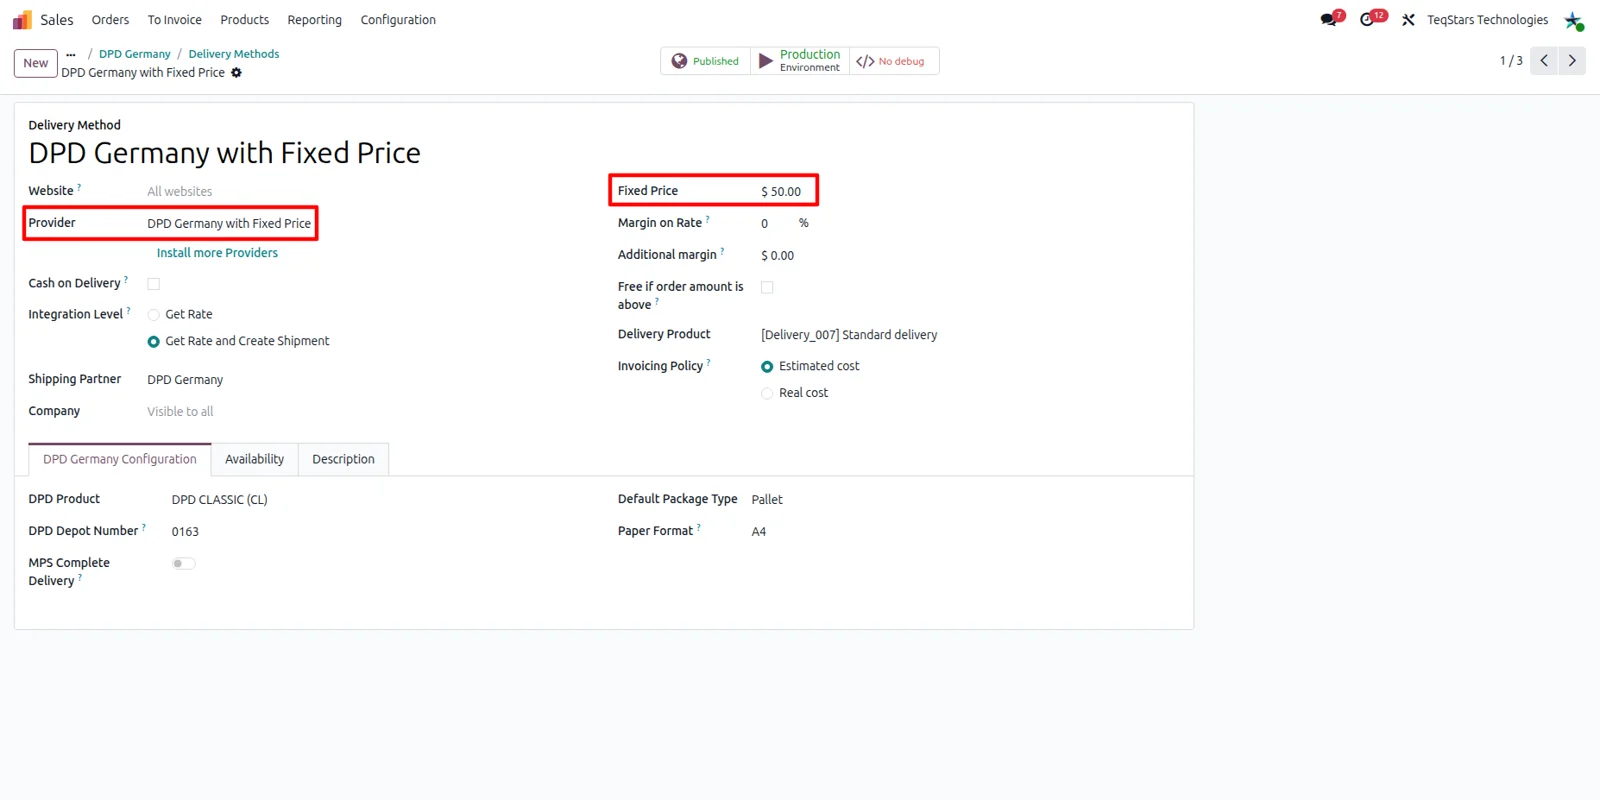Choose Estimated cost invoicing policy
Screen dimensions: 1600x800
click(767, 367)
